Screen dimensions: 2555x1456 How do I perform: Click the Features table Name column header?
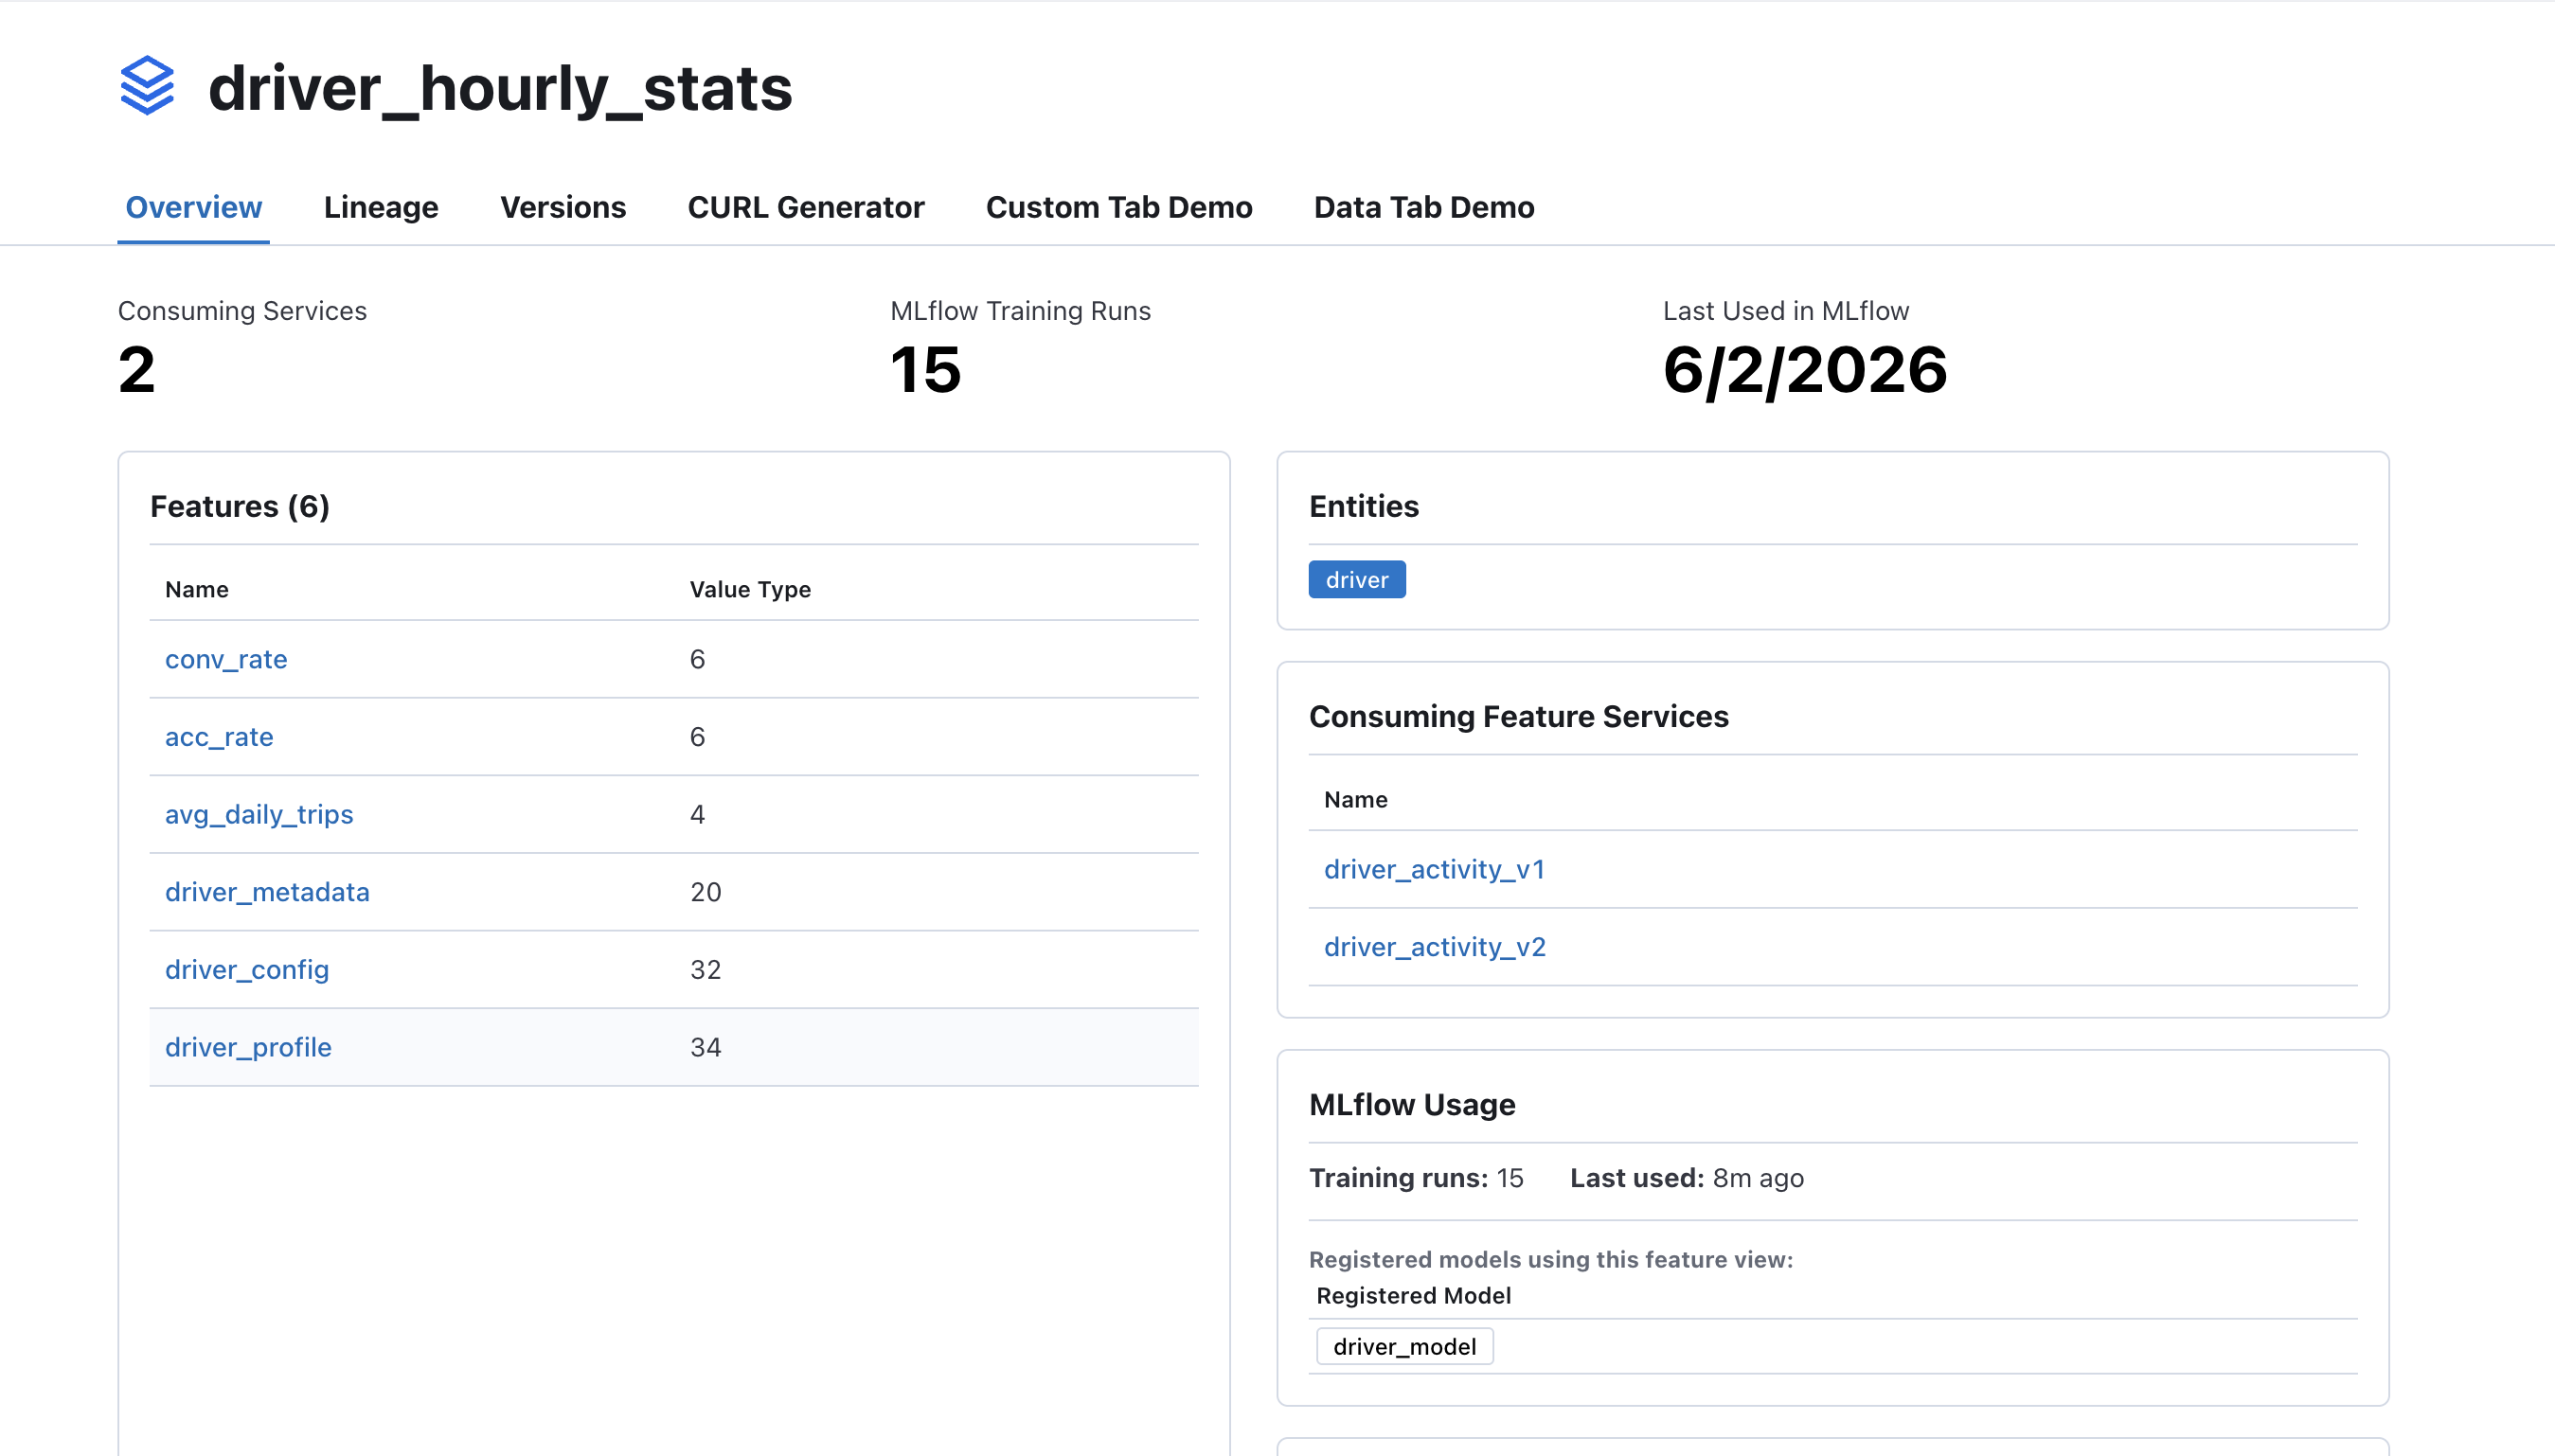coord(197,589)
